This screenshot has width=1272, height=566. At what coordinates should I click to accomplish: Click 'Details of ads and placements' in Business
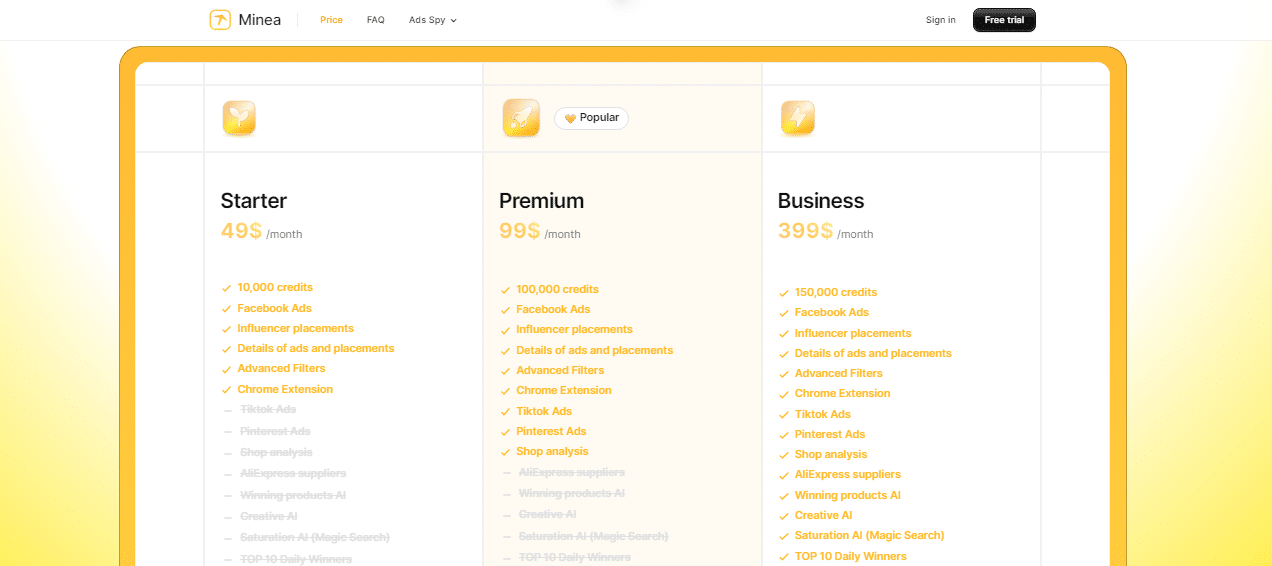(x=873, y=353)
